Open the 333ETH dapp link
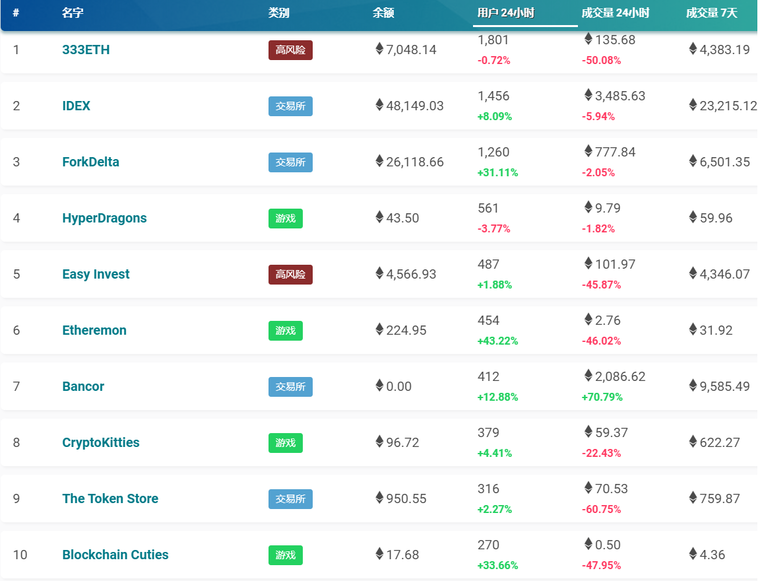 tap(86, 49)
